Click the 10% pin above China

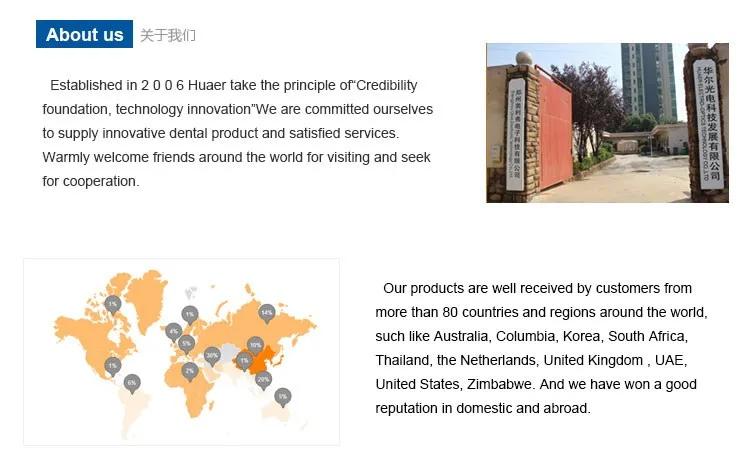pyautogui.click(x=255, y=344)
